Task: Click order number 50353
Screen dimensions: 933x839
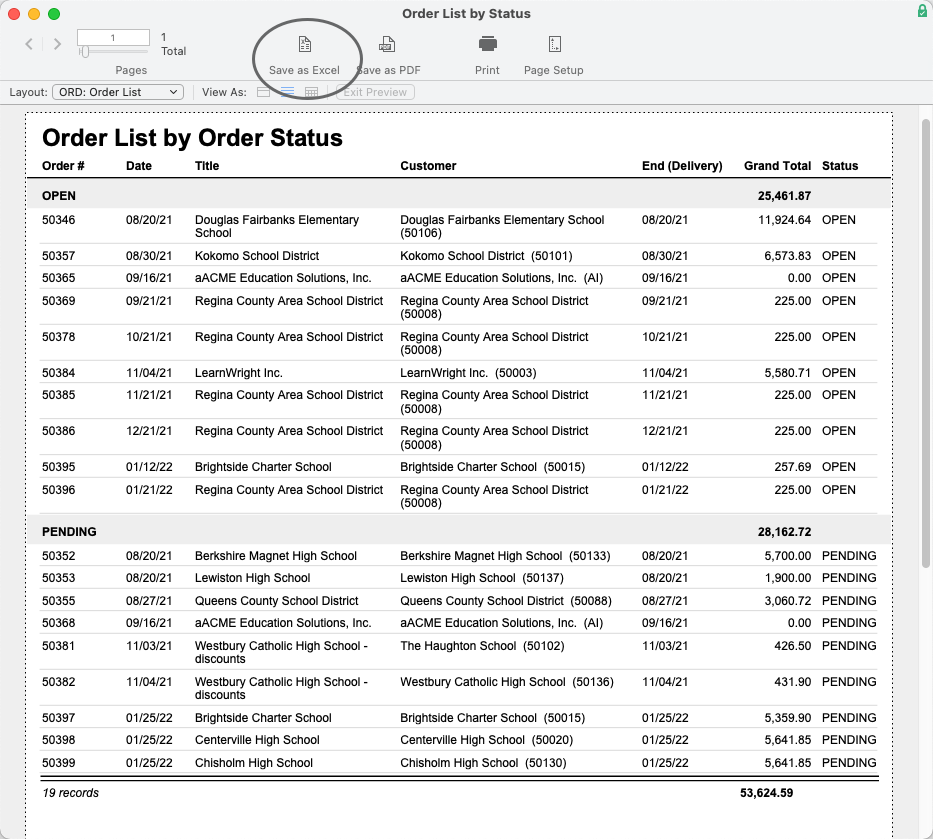Action: coord(58,578)
